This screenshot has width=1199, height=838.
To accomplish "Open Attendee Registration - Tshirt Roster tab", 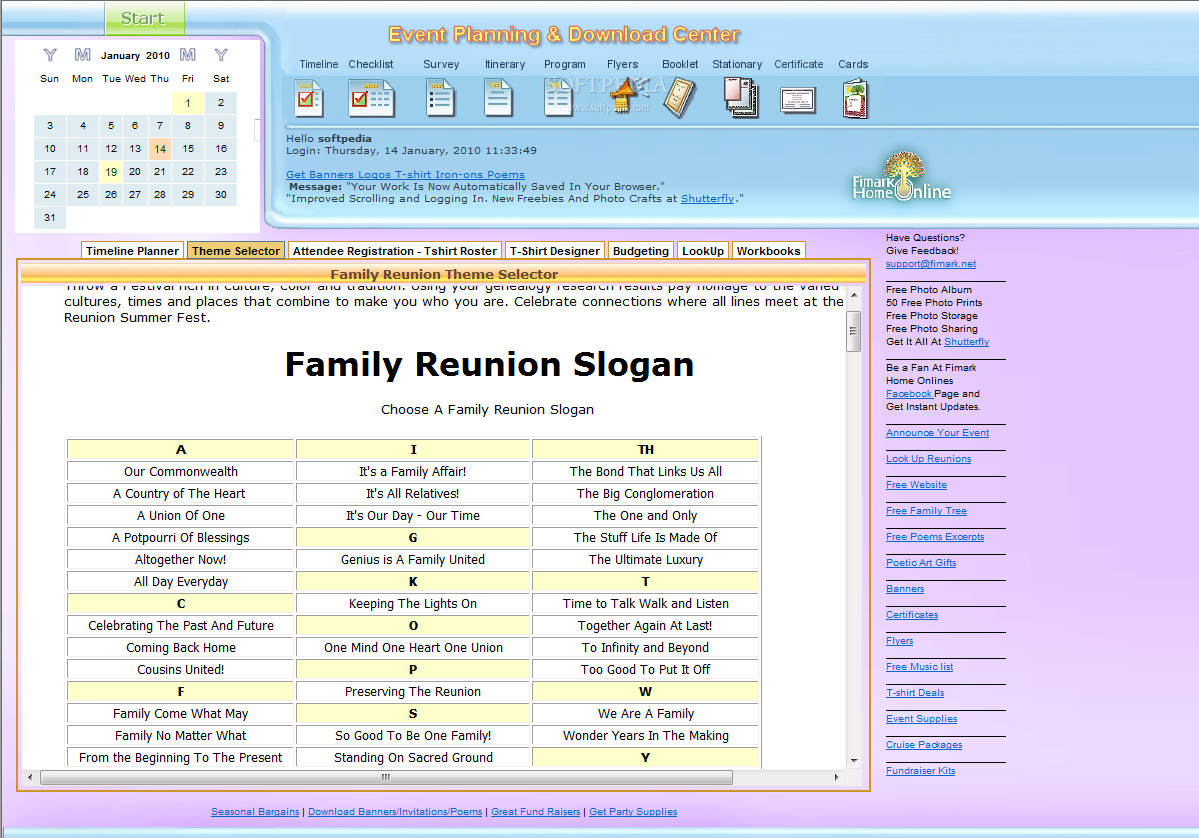I will [395, 251].
